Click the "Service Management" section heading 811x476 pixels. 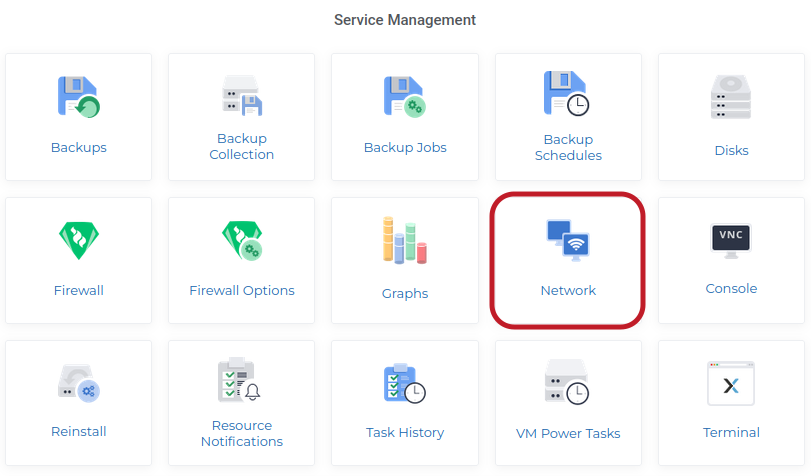(405, 20)
